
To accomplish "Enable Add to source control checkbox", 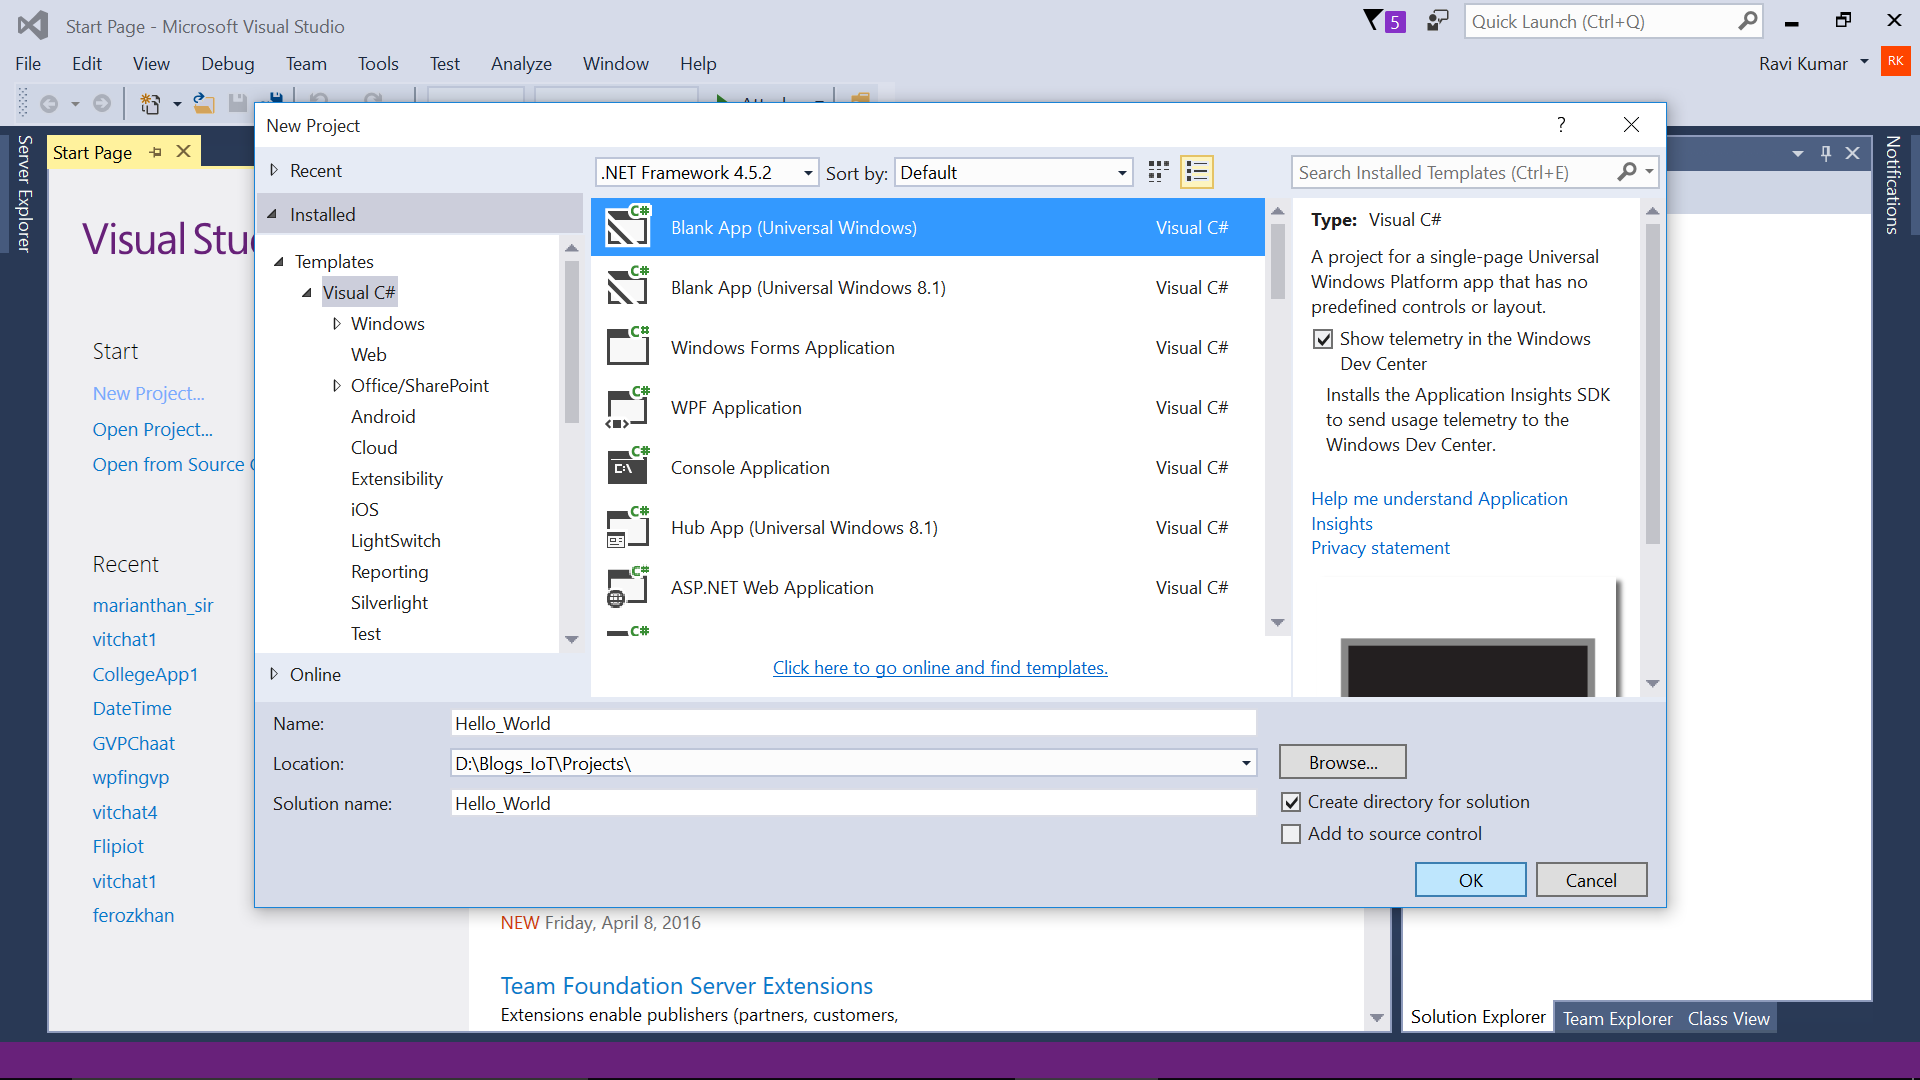I will 1291,834.
